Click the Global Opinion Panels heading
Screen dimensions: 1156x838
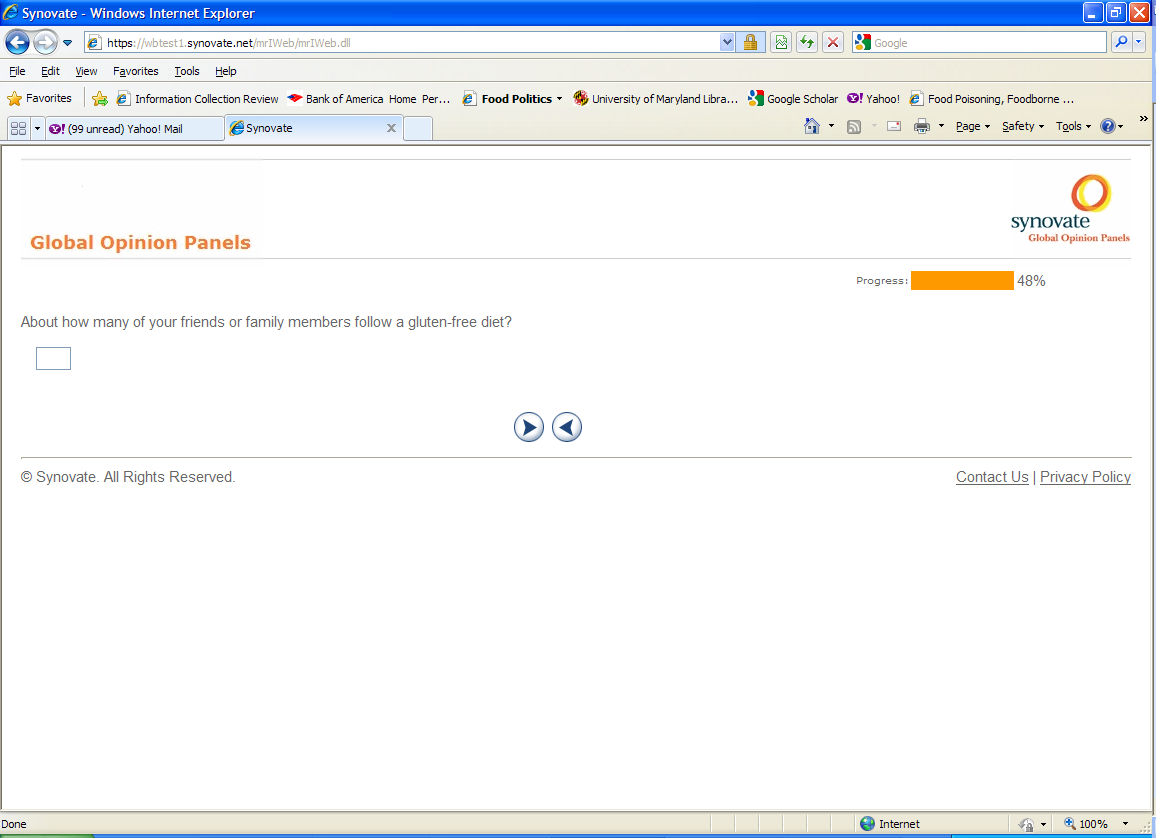click(x=140, y=242)
